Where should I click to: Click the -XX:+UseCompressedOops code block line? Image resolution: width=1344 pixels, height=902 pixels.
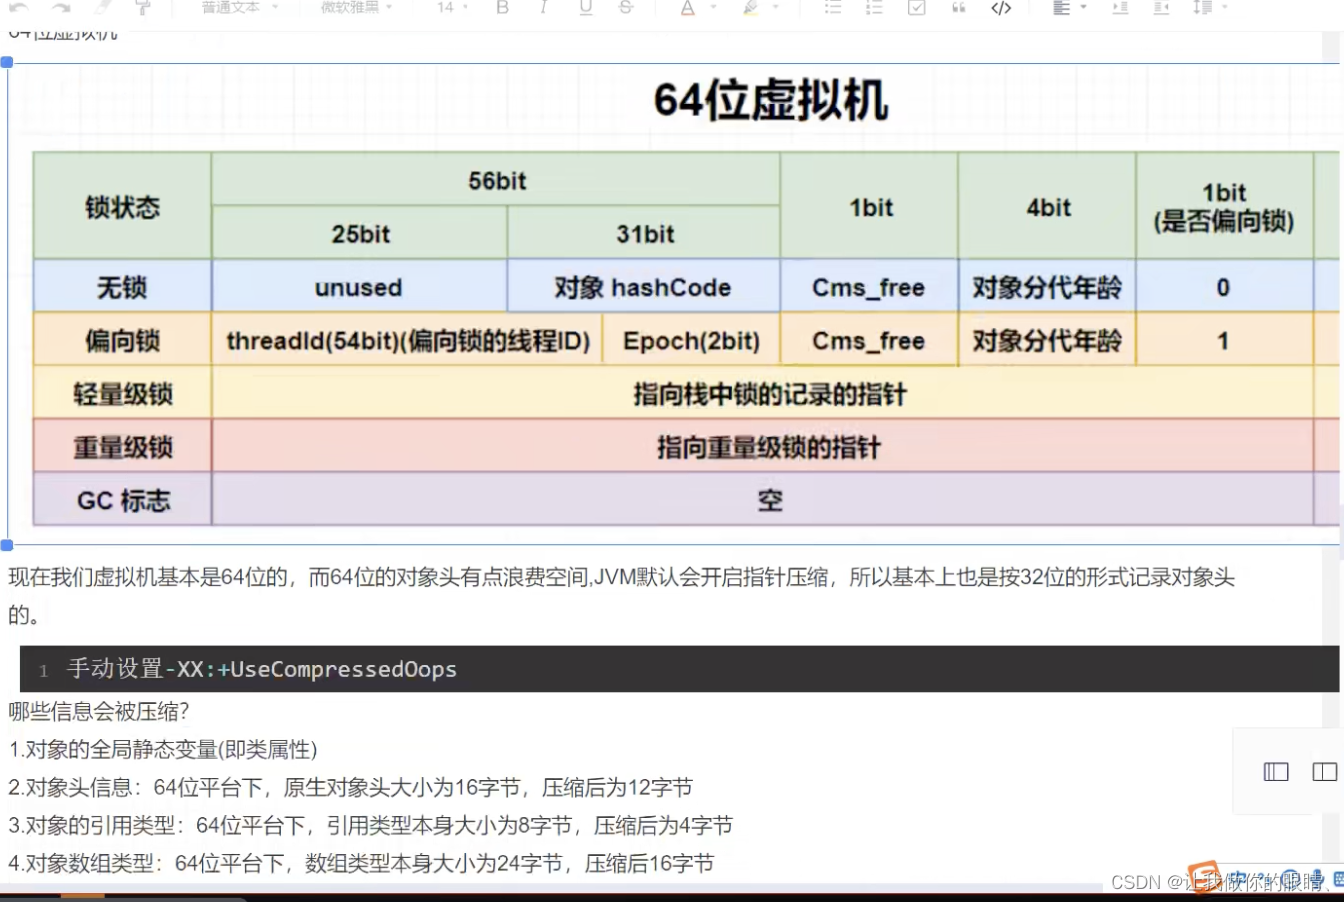(x=679, y=669)
